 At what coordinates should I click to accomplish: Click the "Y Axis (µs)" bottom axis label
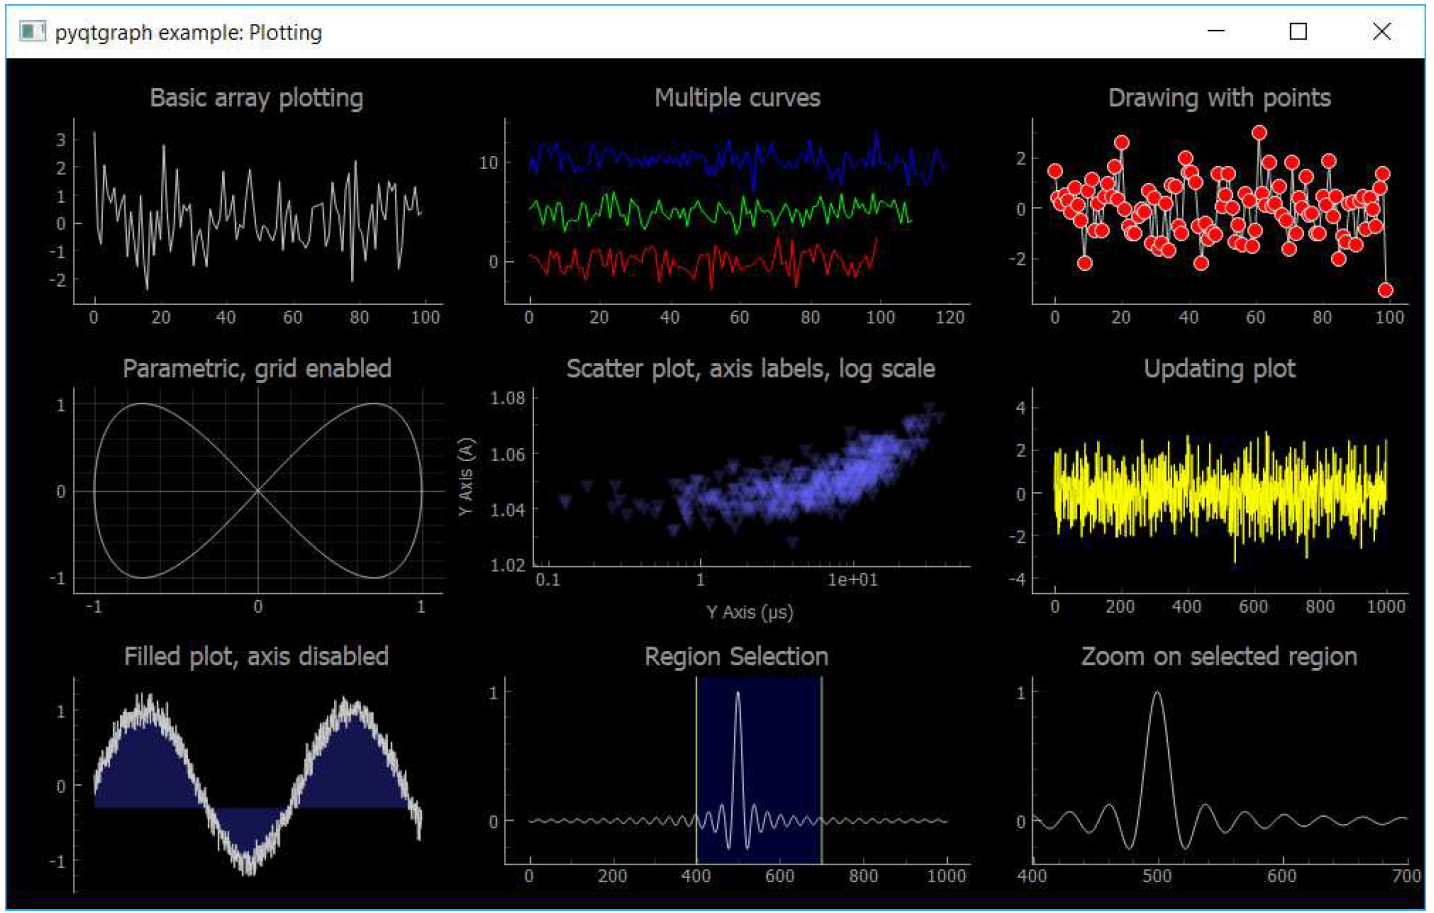point(750,612)
